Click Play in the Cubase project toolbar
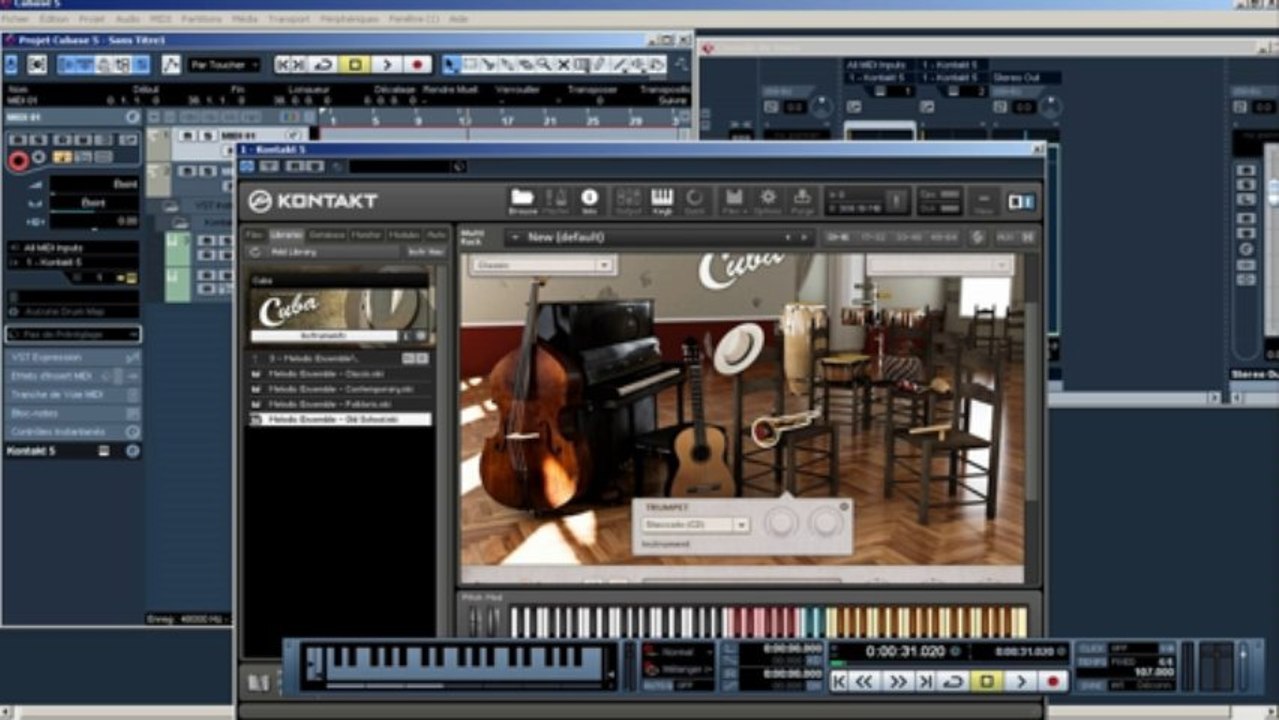This screenshot has width=1279, height=720. (387, 64)
